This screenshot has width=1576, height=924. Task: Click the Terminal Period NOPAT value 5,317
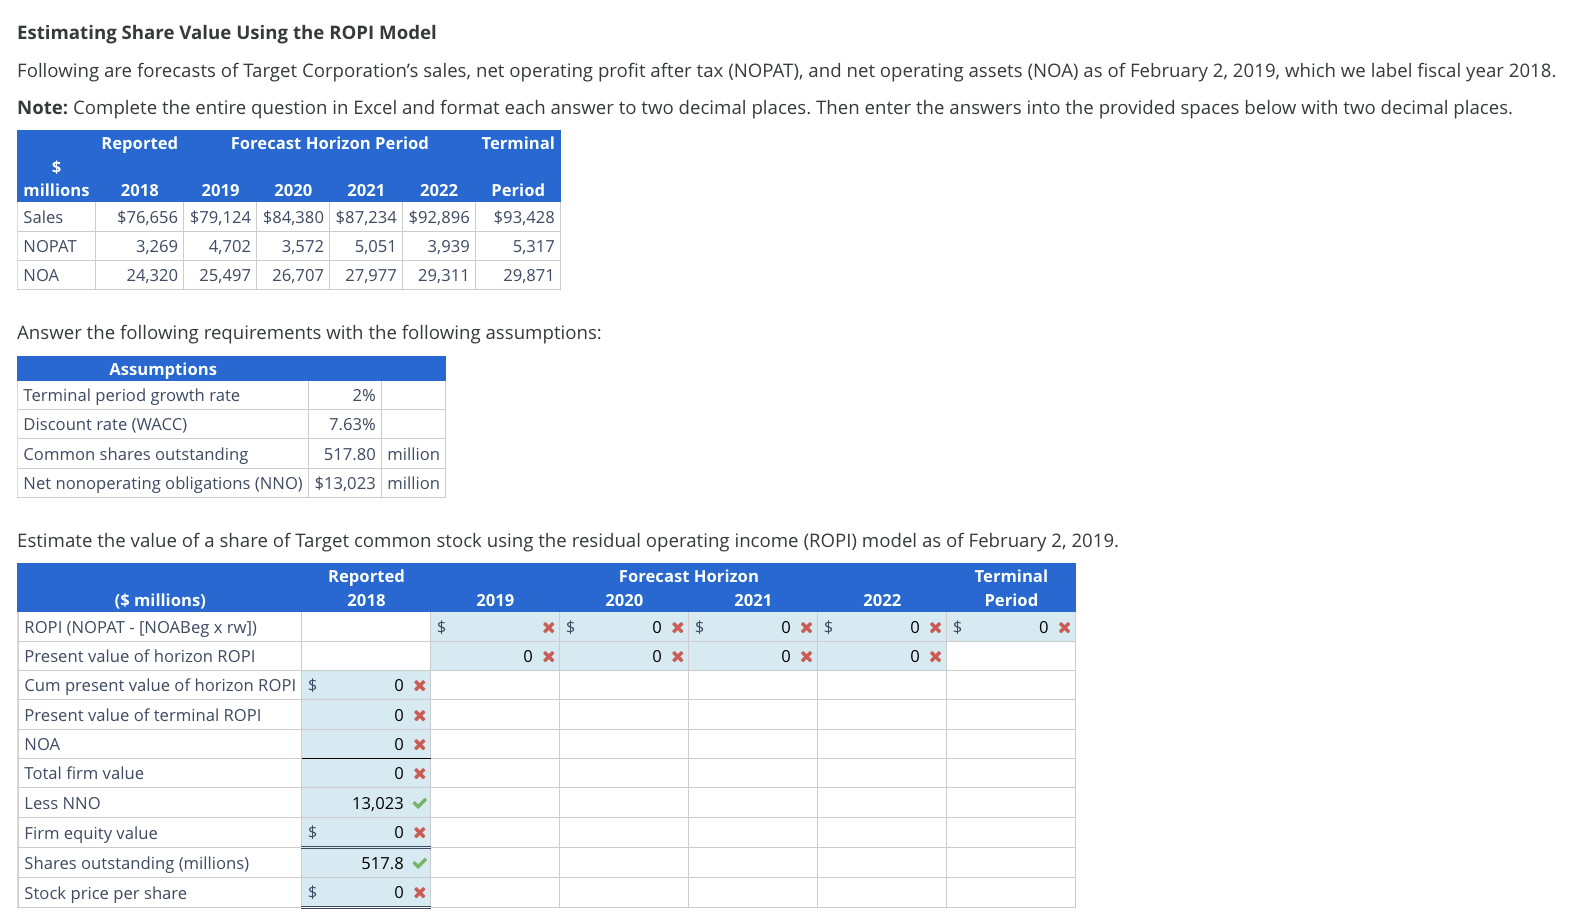pos(533,246)
